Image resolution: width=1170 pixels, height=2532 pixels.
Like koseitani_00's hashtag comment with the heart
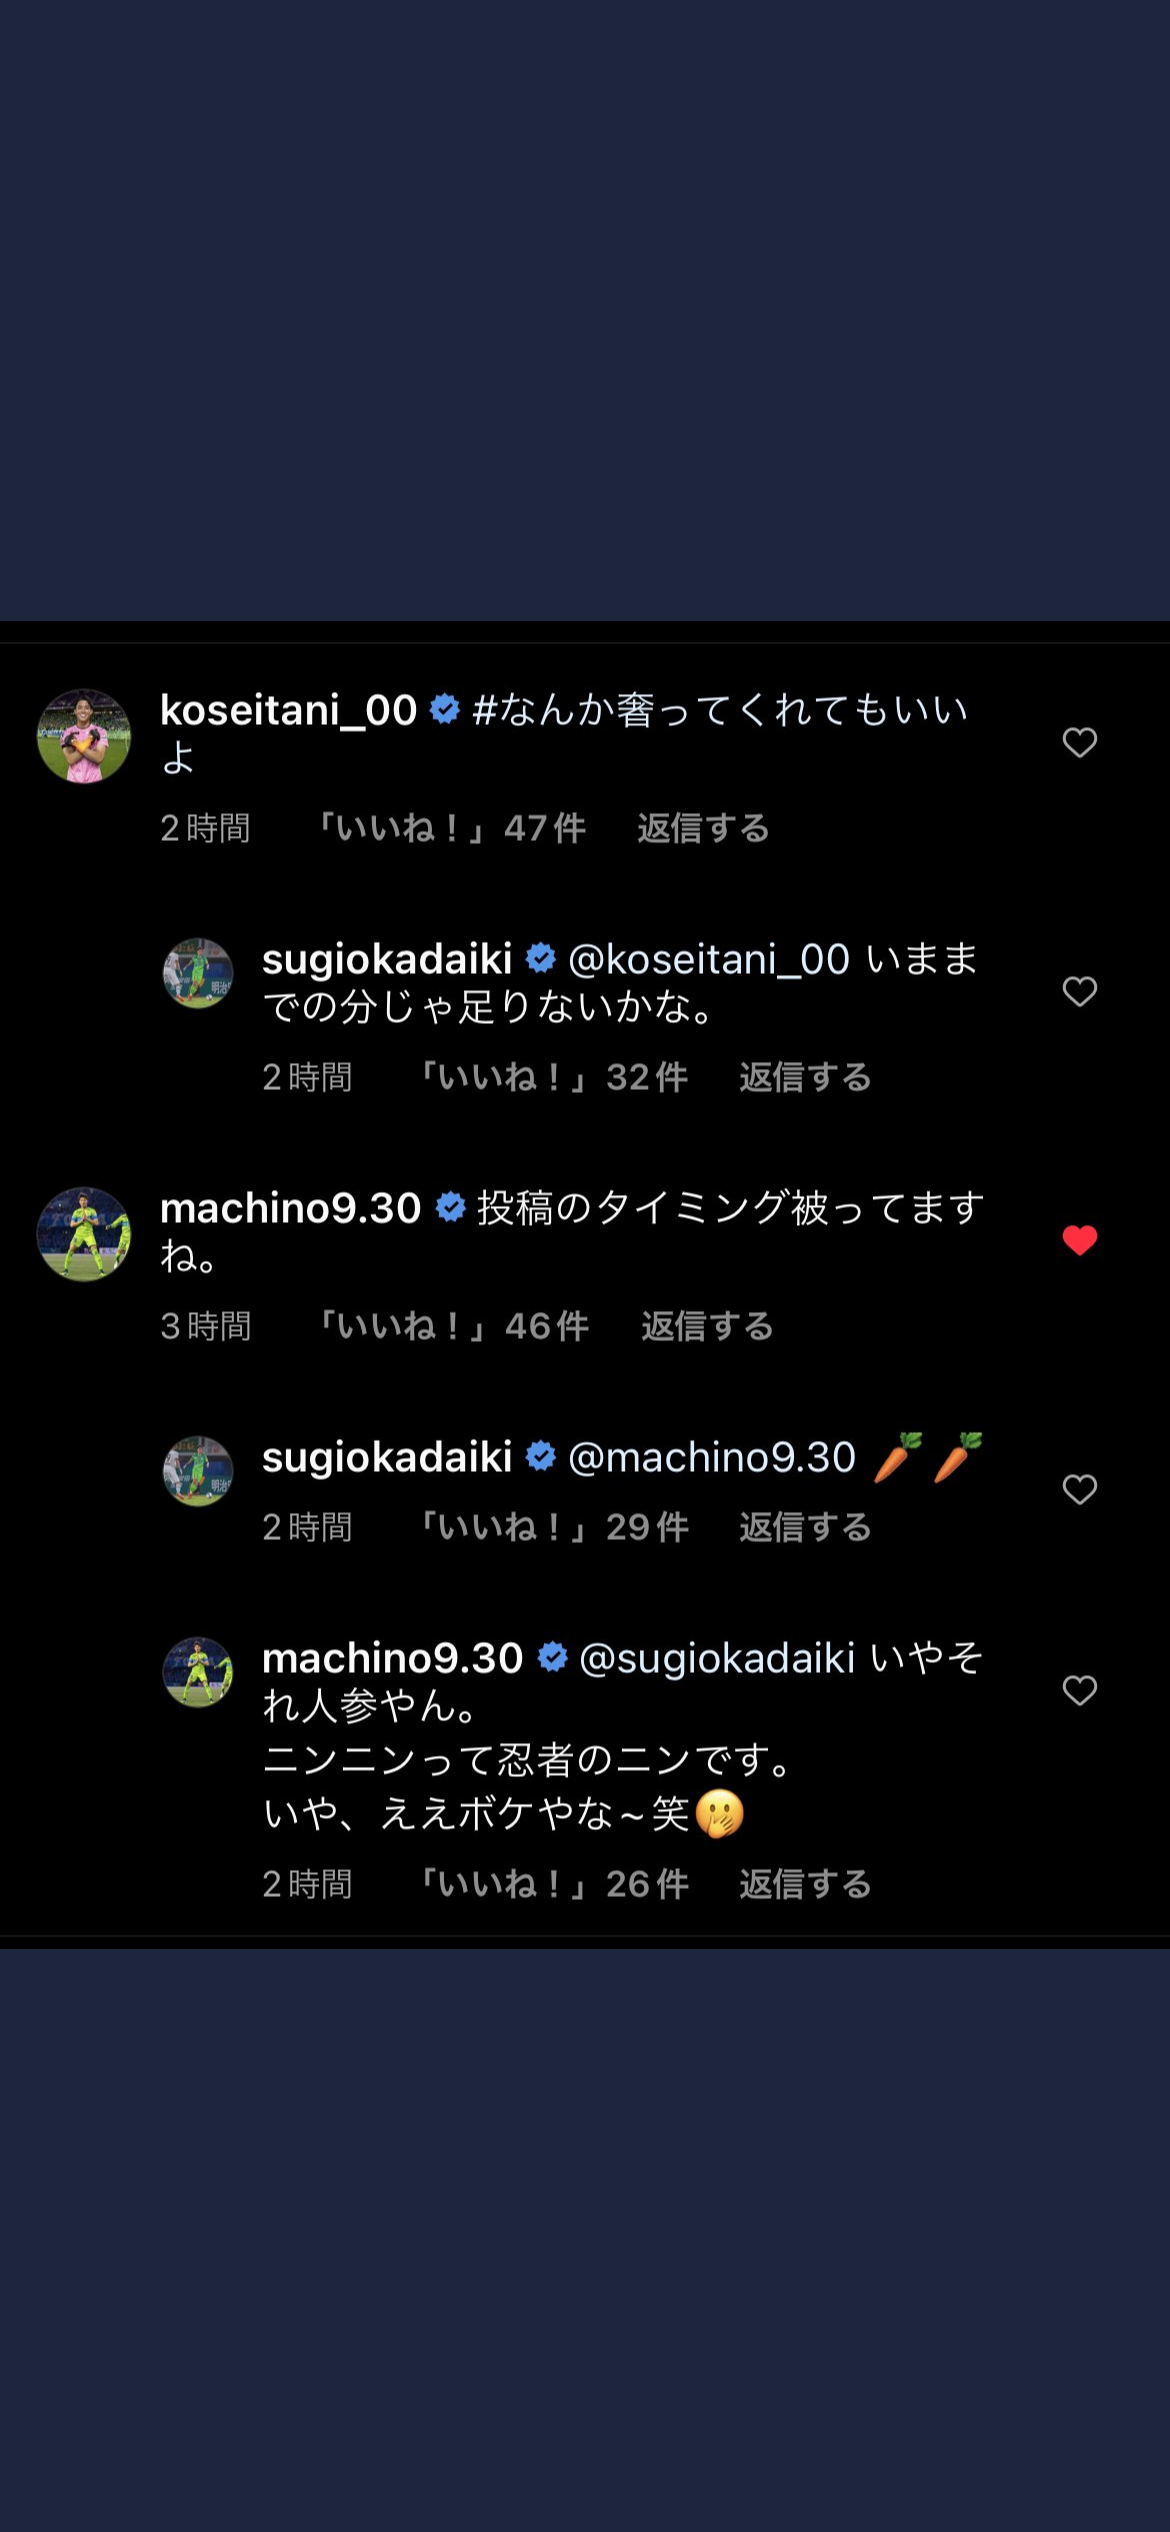pos(1079,742)
